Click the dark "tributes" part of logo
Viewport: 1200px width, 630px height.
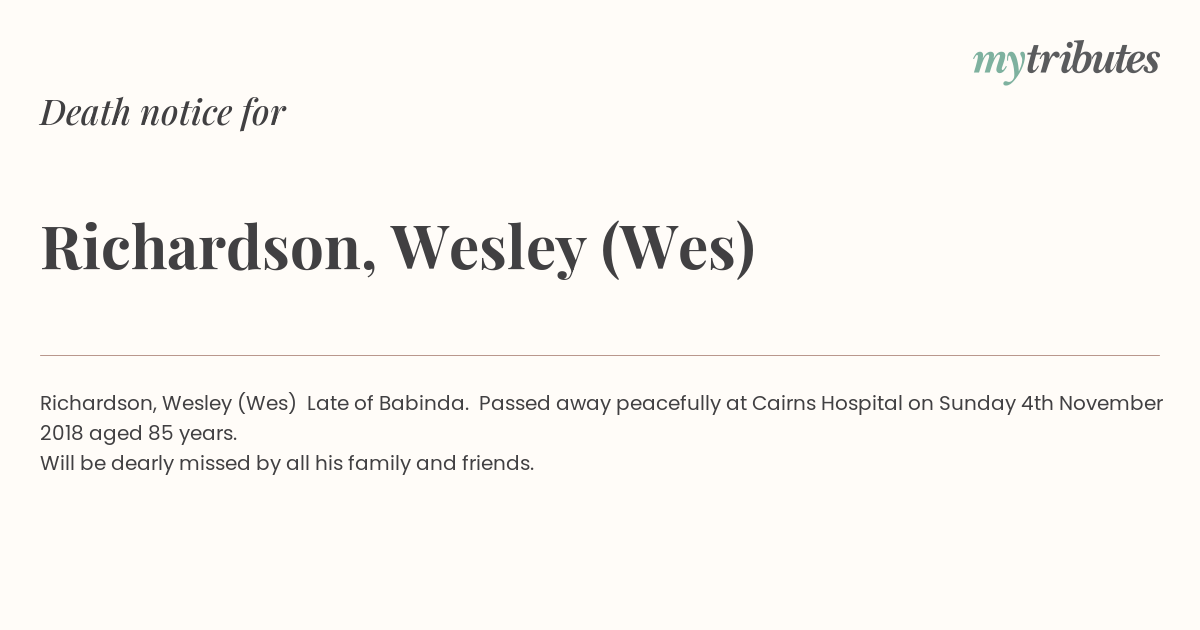tap(1093, 59)
